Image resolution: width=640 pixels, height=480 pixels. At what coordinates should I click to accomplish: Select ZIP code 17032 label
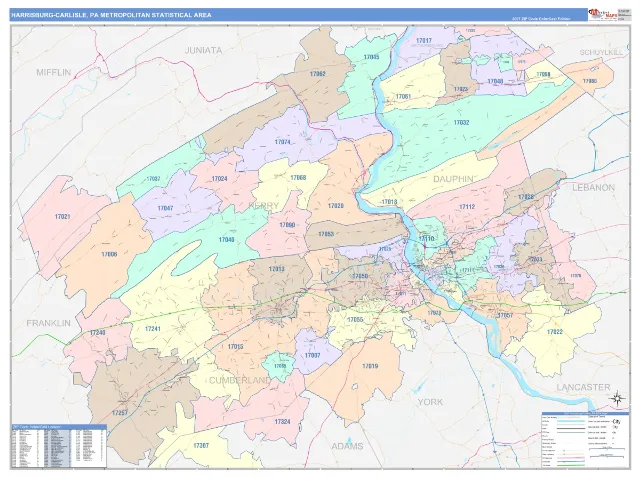tap(461, 122)
